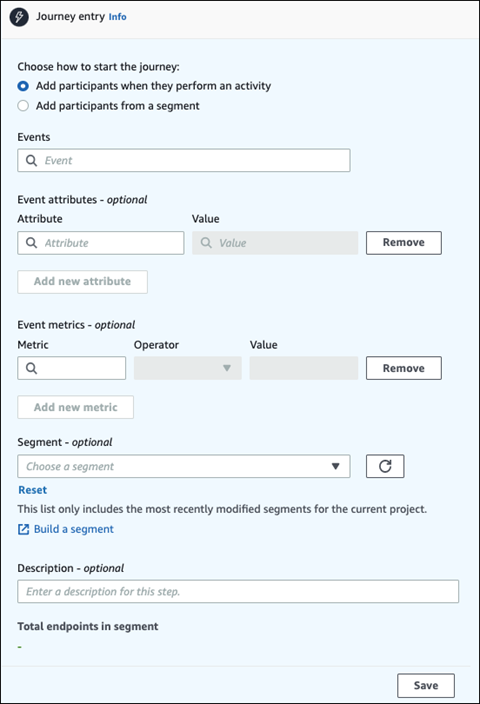
Task: Click the magnifier icon in Attribute field
Action: point(31,243)
